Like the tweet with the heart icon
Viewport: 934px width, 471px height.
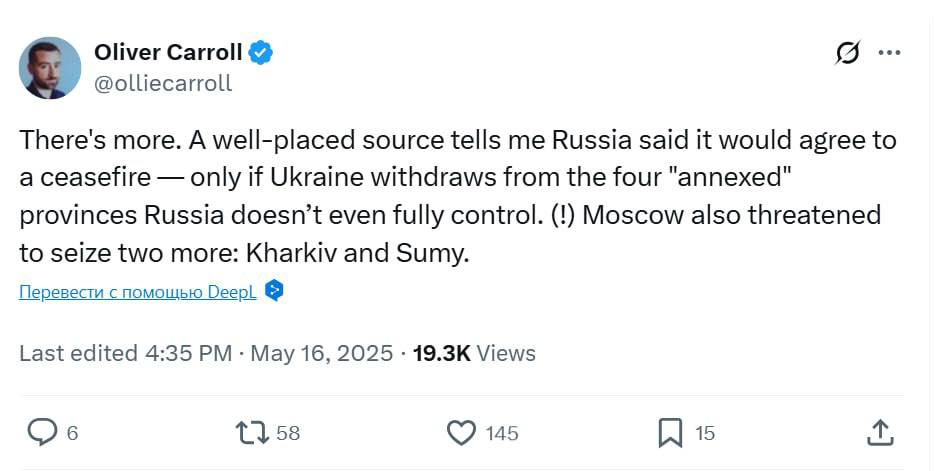pyautogui.click(x=461, y=432)
